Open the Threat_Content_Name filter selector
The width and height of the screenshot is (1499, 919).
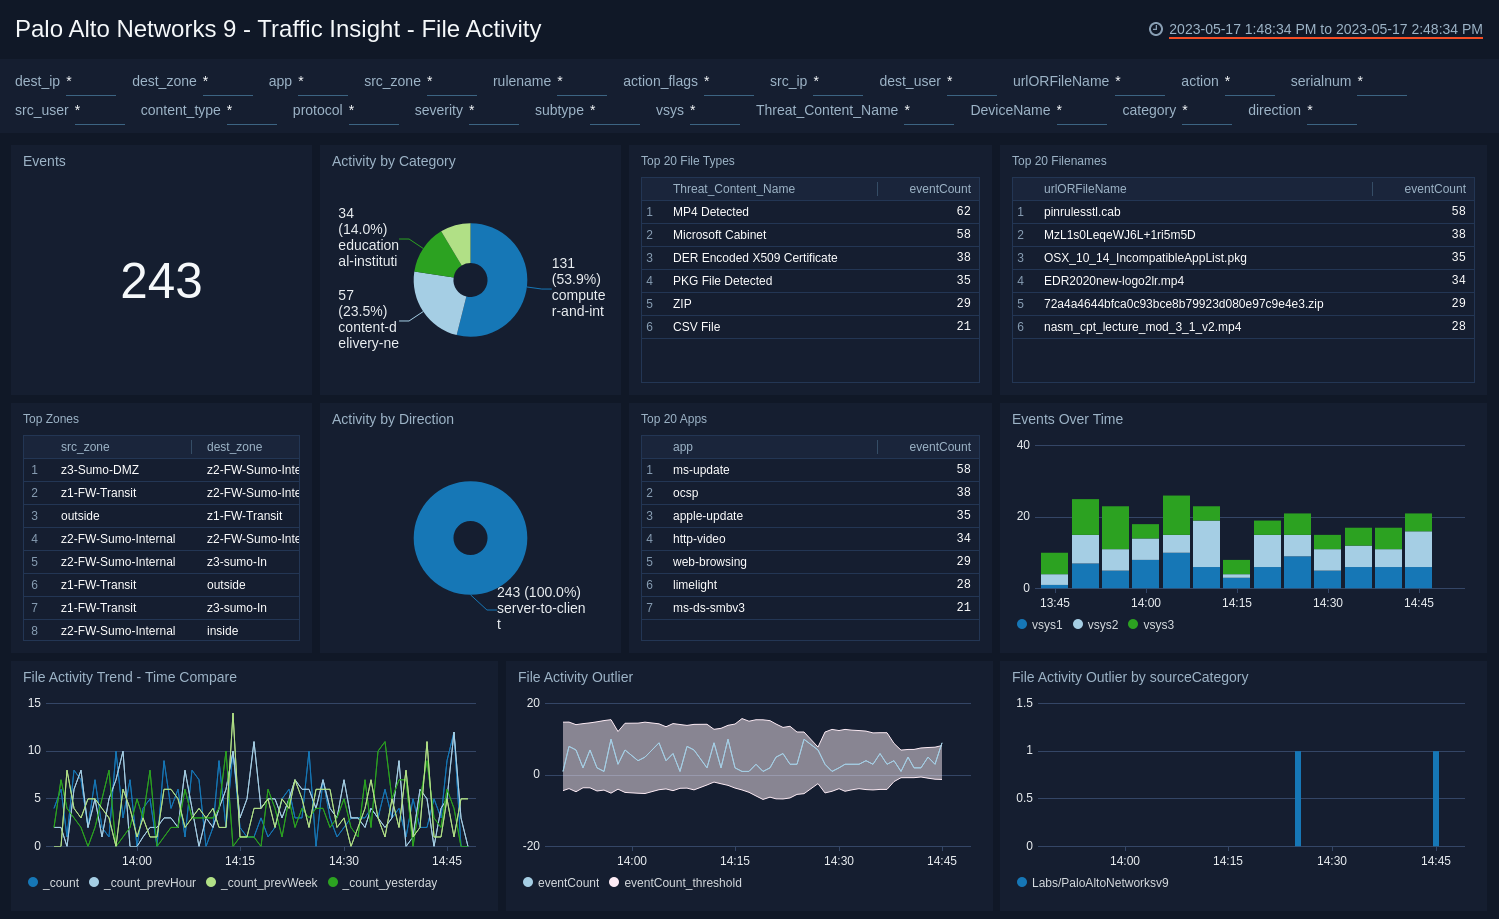coord(928,111)
